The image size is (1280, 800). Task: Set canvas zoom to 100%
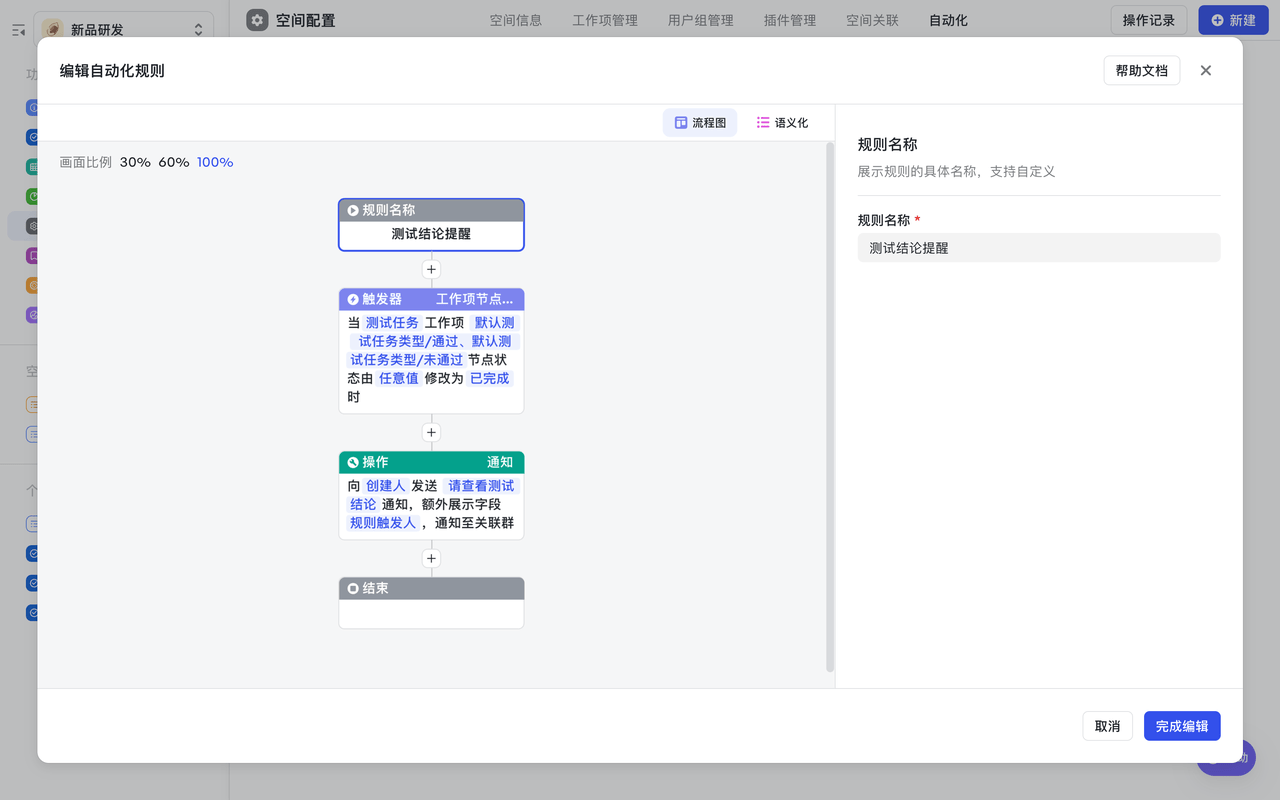click(215, 162)
